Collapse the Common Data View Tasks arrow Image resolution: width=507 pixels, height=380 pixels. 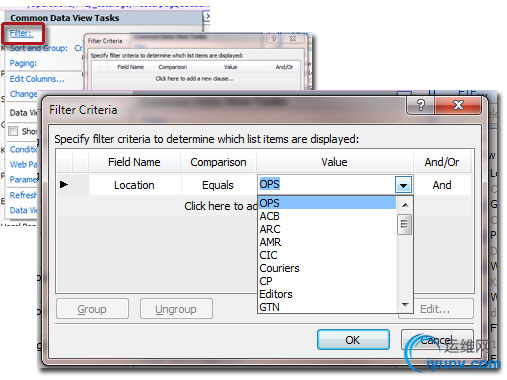tap(207, 16)
